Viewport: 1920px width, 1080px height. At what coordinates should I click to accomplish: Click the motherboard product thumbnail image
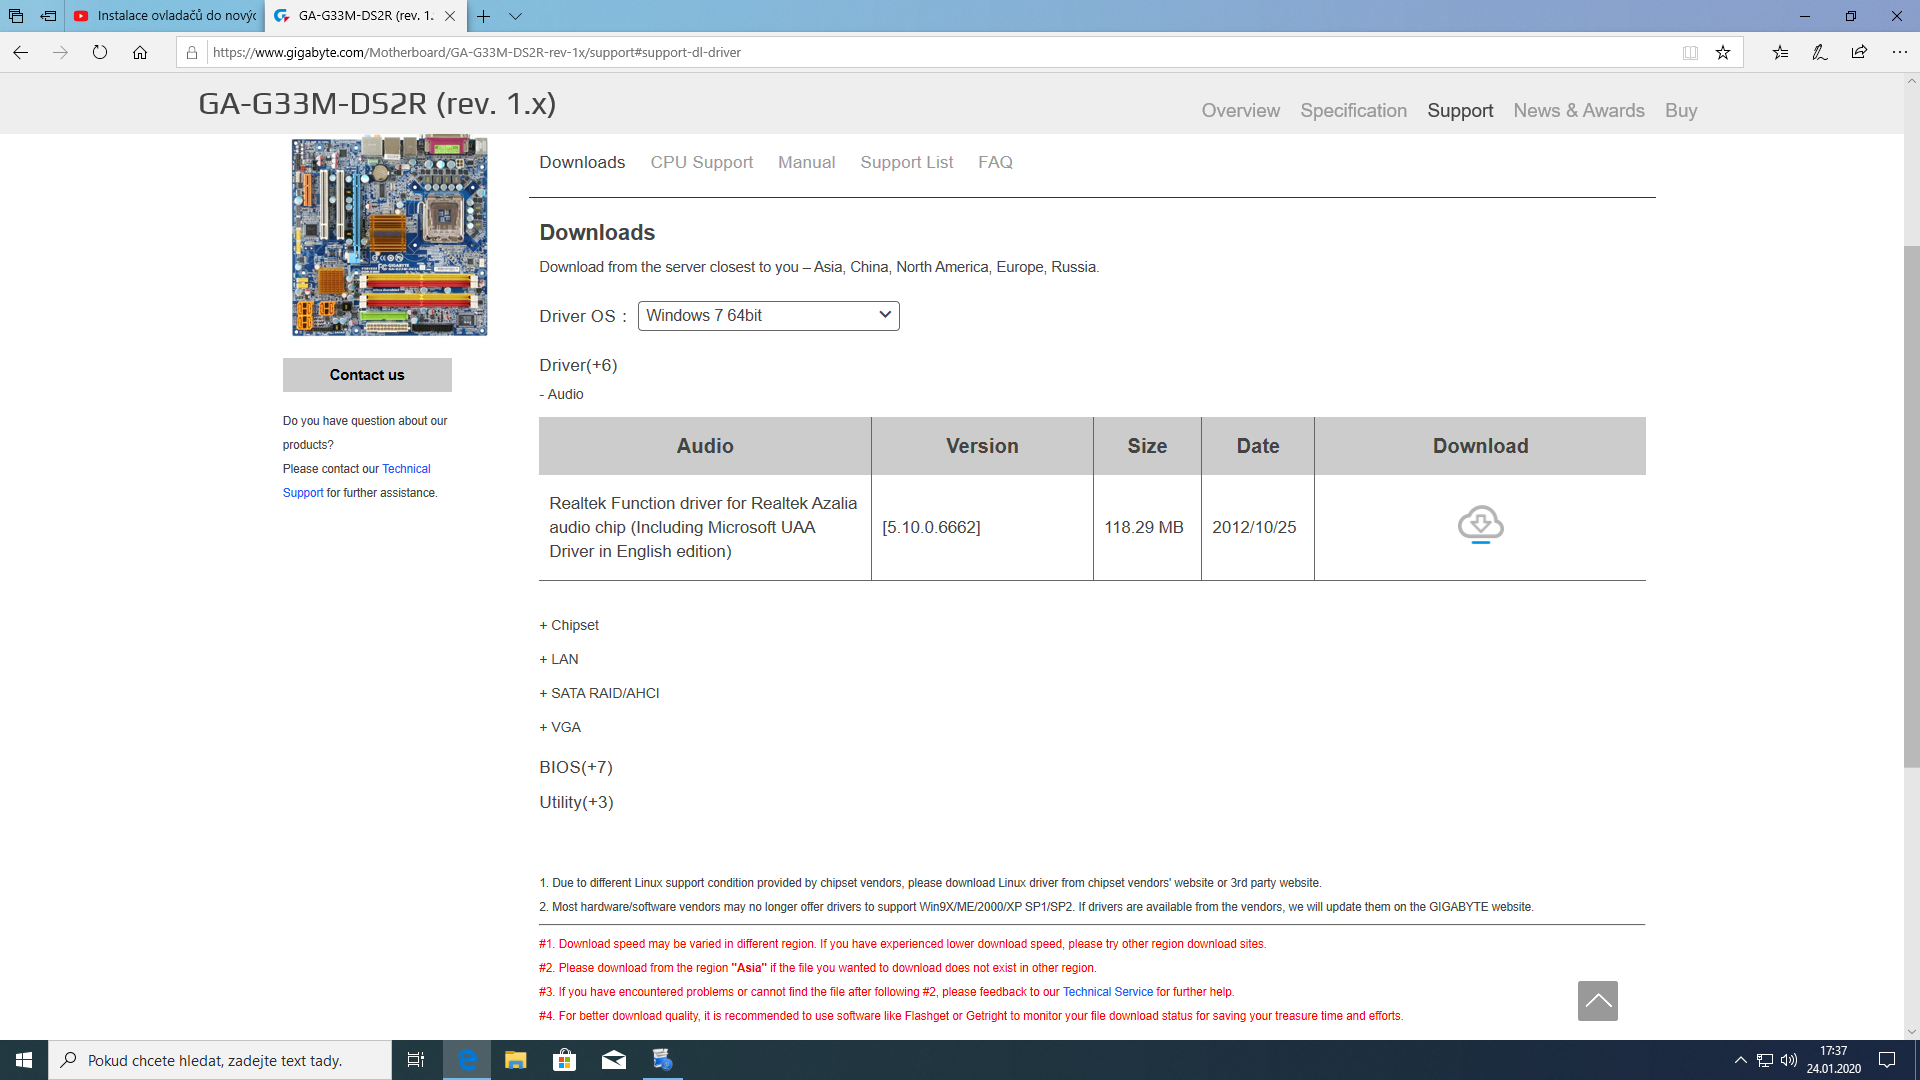(389, 237)
